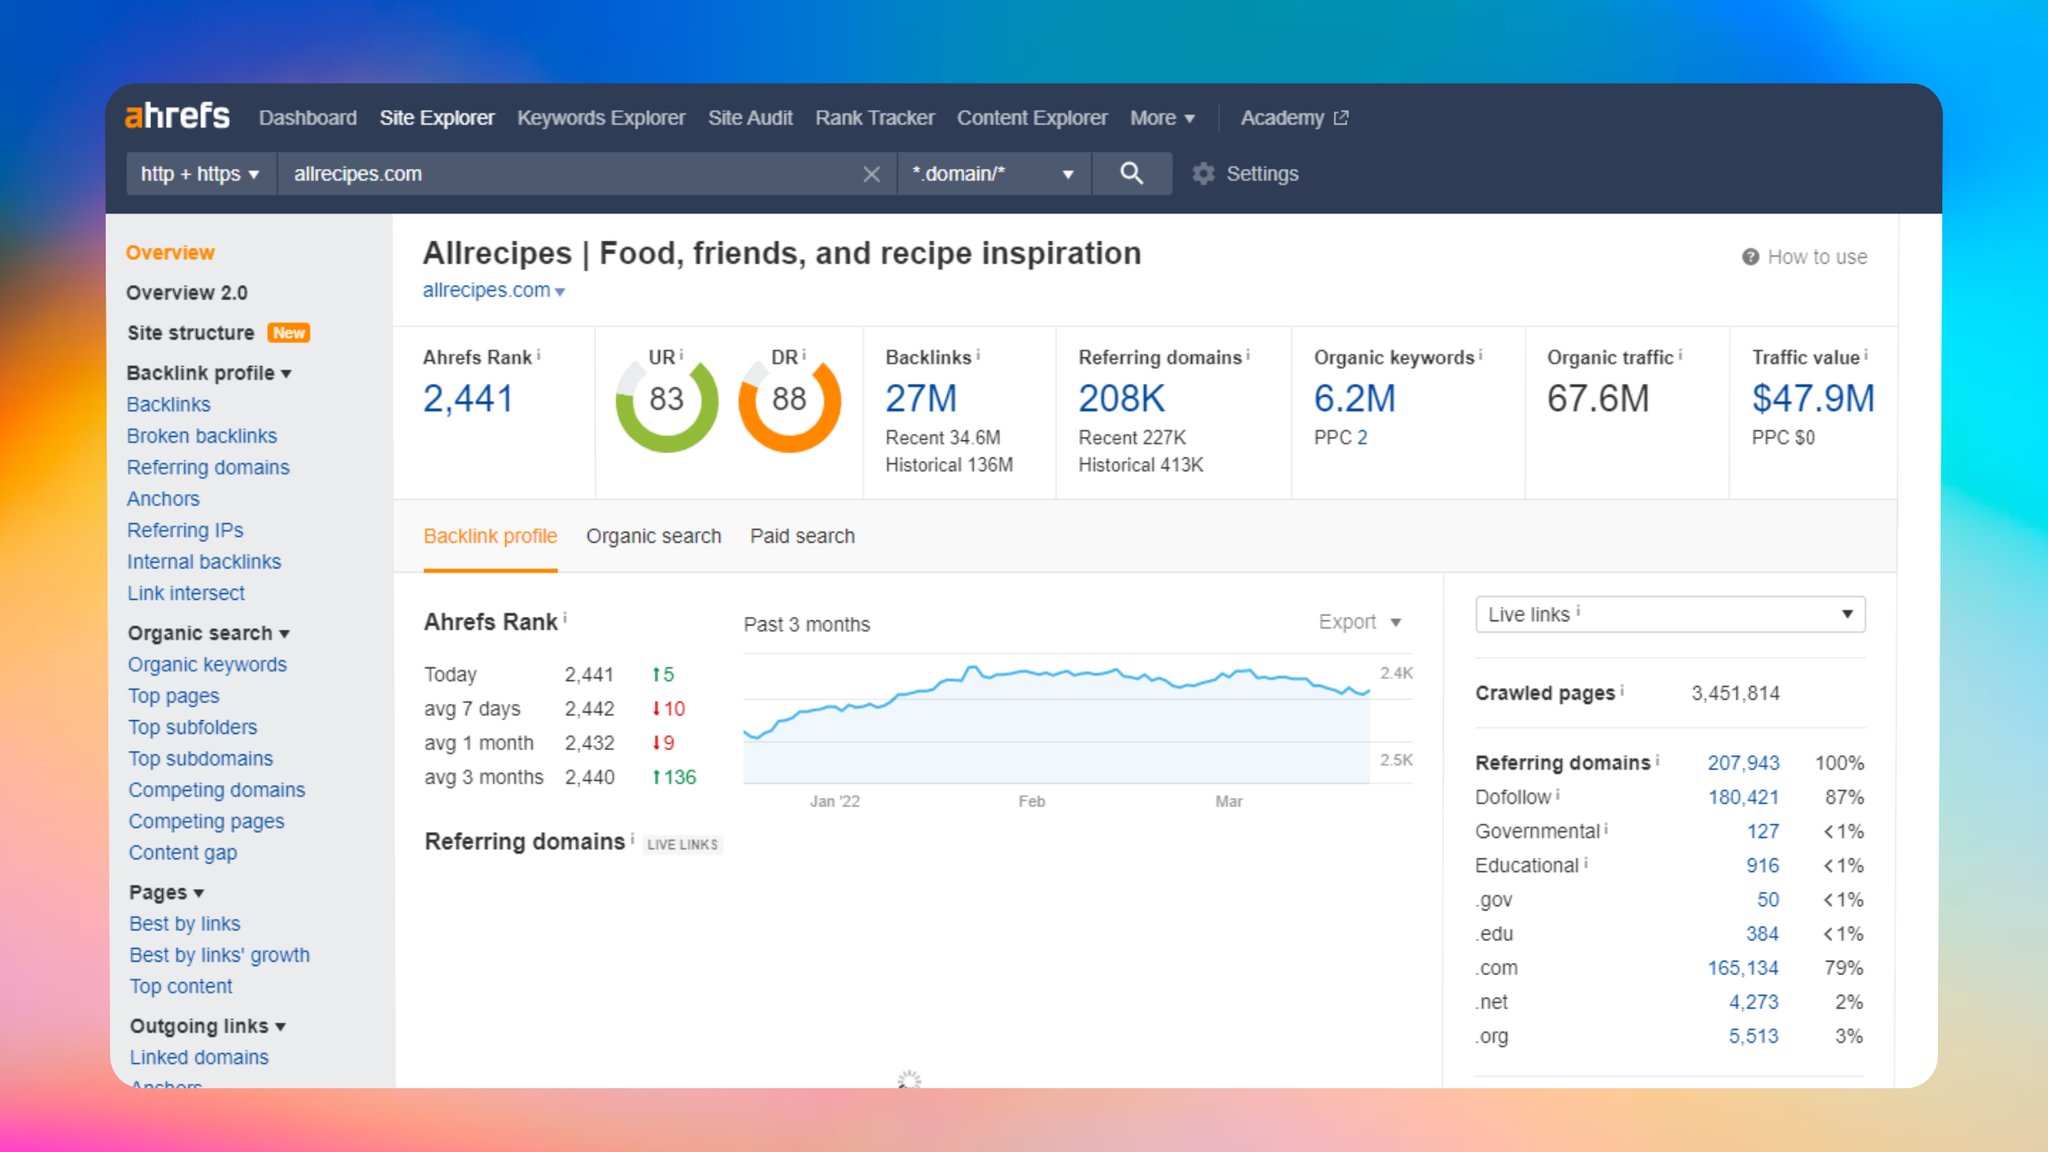Image resolution: width=2048 pixels, height=1152 pixels.
Task: Click the 27M backlinks value
Action: [921, 399]
